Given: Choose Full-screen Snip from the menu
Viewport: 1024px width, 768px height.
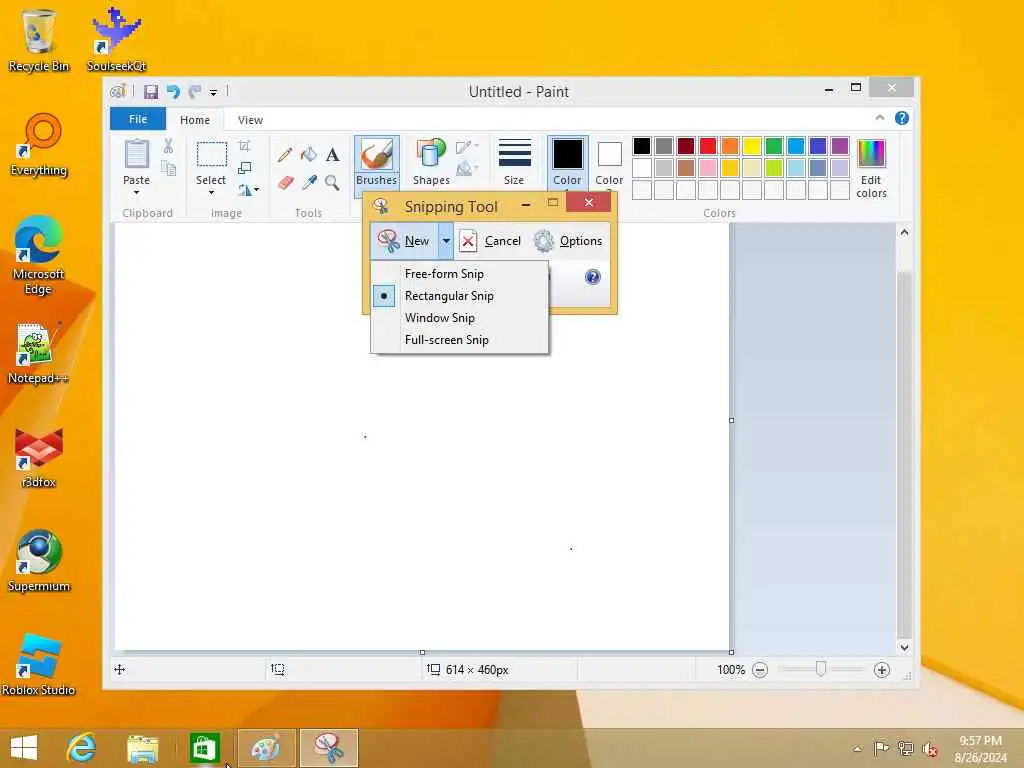Looking at the screenshot, I should (460, 340).
